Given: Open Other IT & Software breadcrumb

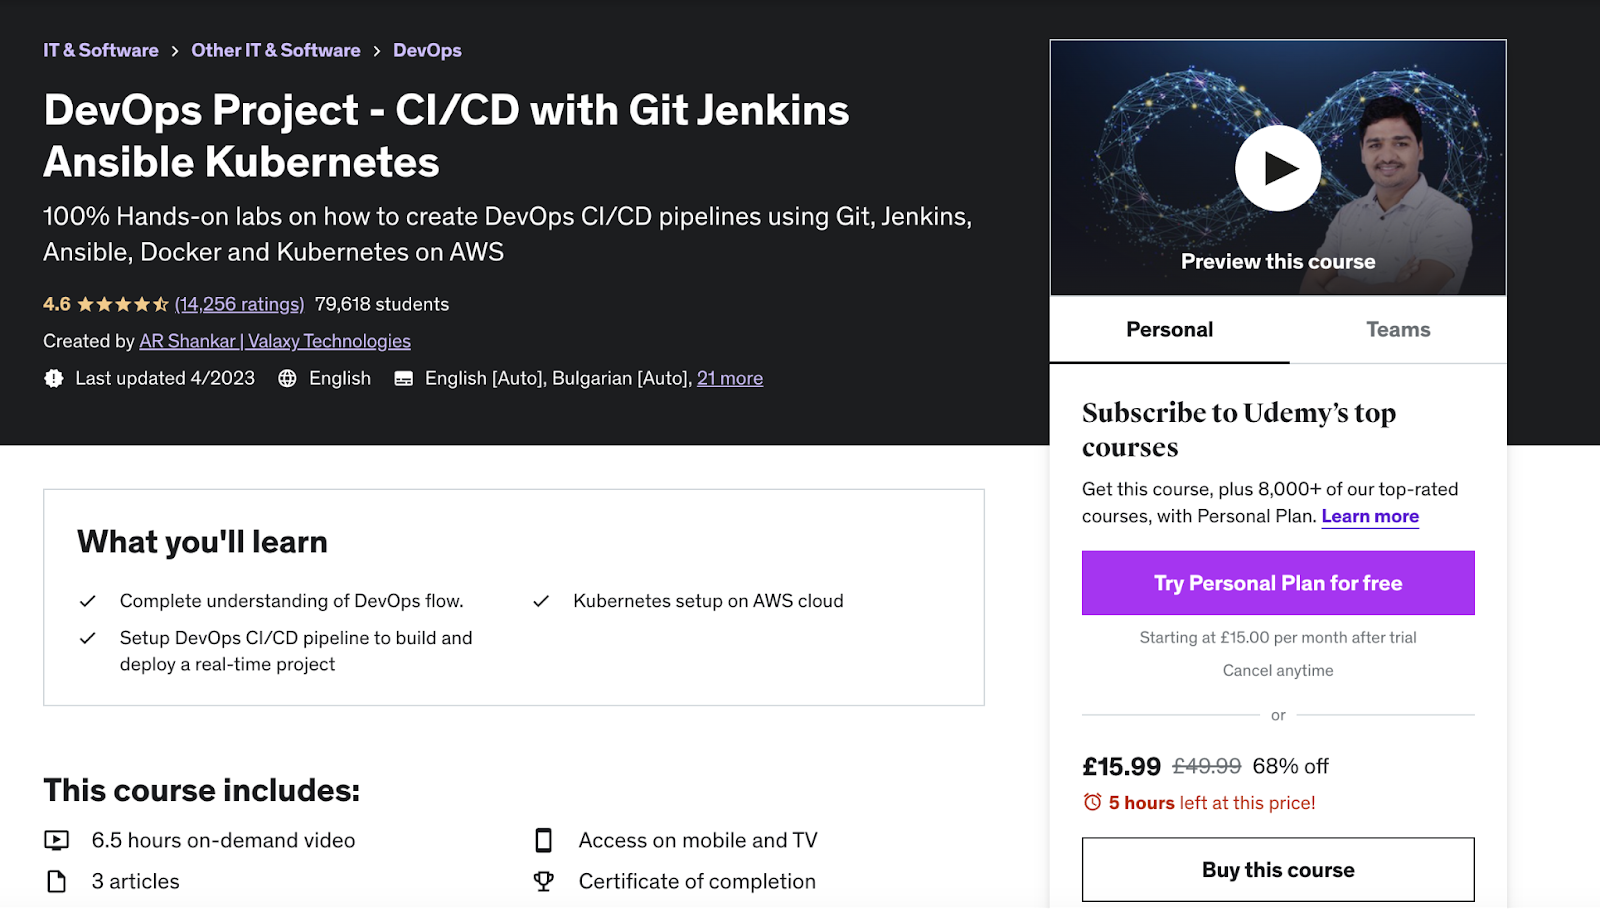Looking at the screenshot, I should [276, 51].
